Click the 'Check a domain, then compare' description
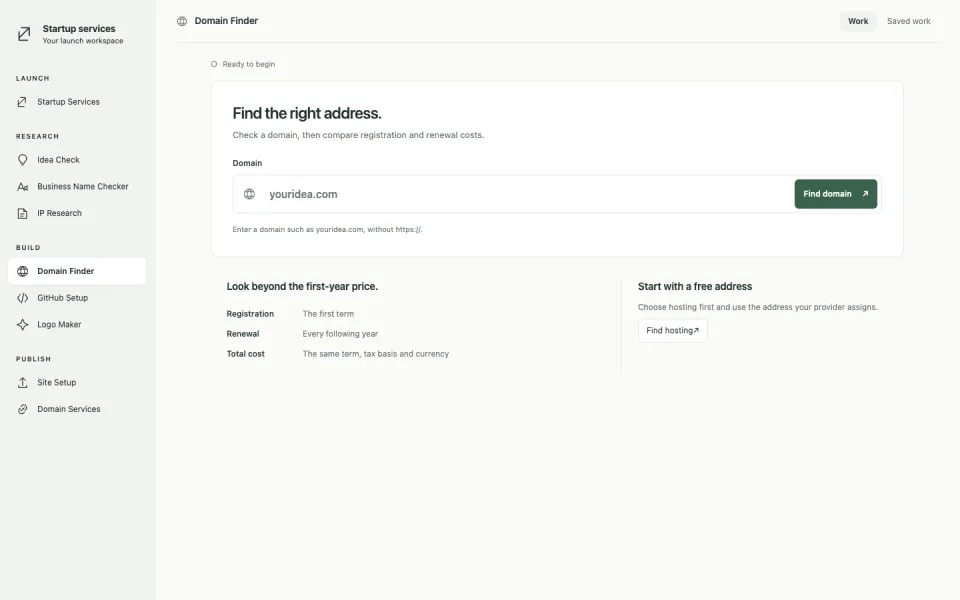The image size is (960, 600). click(x=358, y=135)
